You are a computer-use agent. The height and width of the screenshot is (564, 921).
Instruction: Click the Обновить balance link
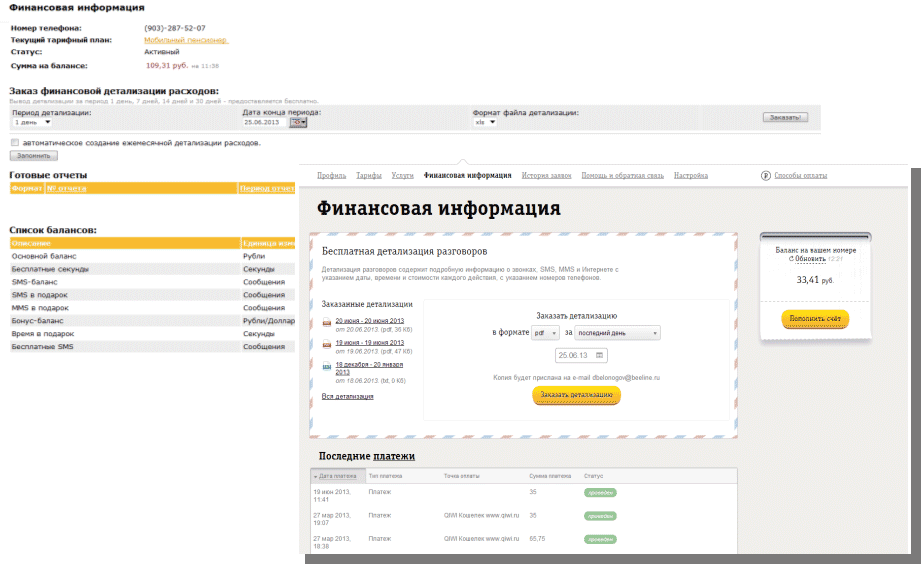coord(811,259)
